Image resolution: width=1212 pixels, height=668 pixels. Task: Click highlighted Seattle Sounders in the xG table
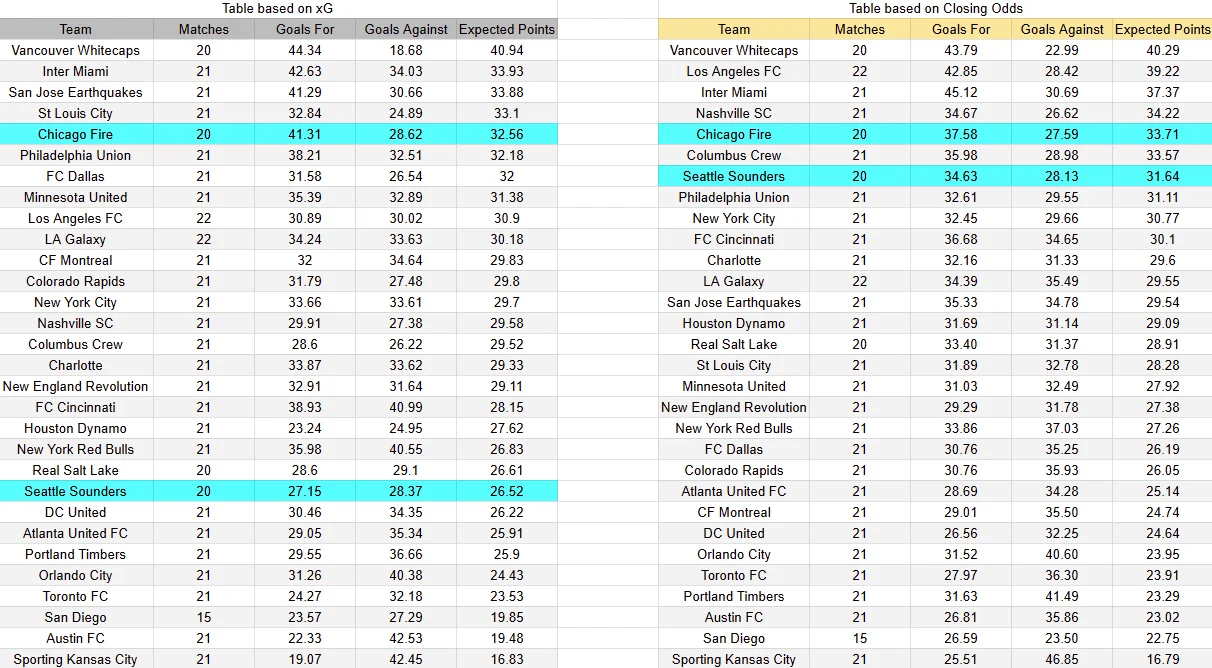(x=76, y=491)
